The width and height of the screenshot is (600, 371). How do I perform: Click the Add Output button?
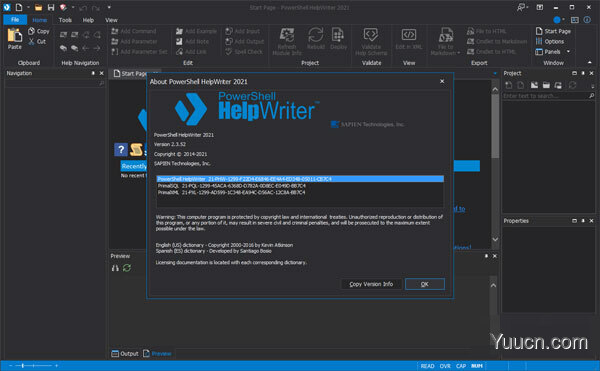(x=245, y=41)
